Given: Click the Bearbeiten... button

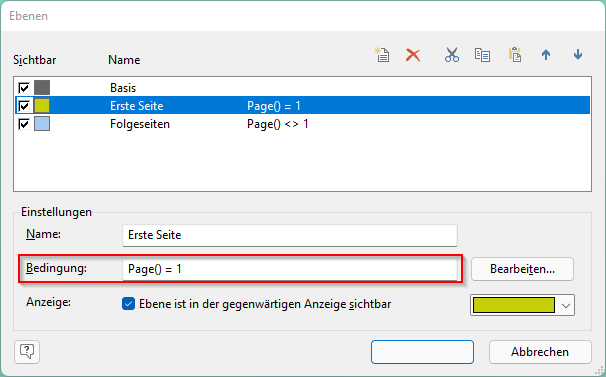Looking at the screenshot, I should (522, 269).
